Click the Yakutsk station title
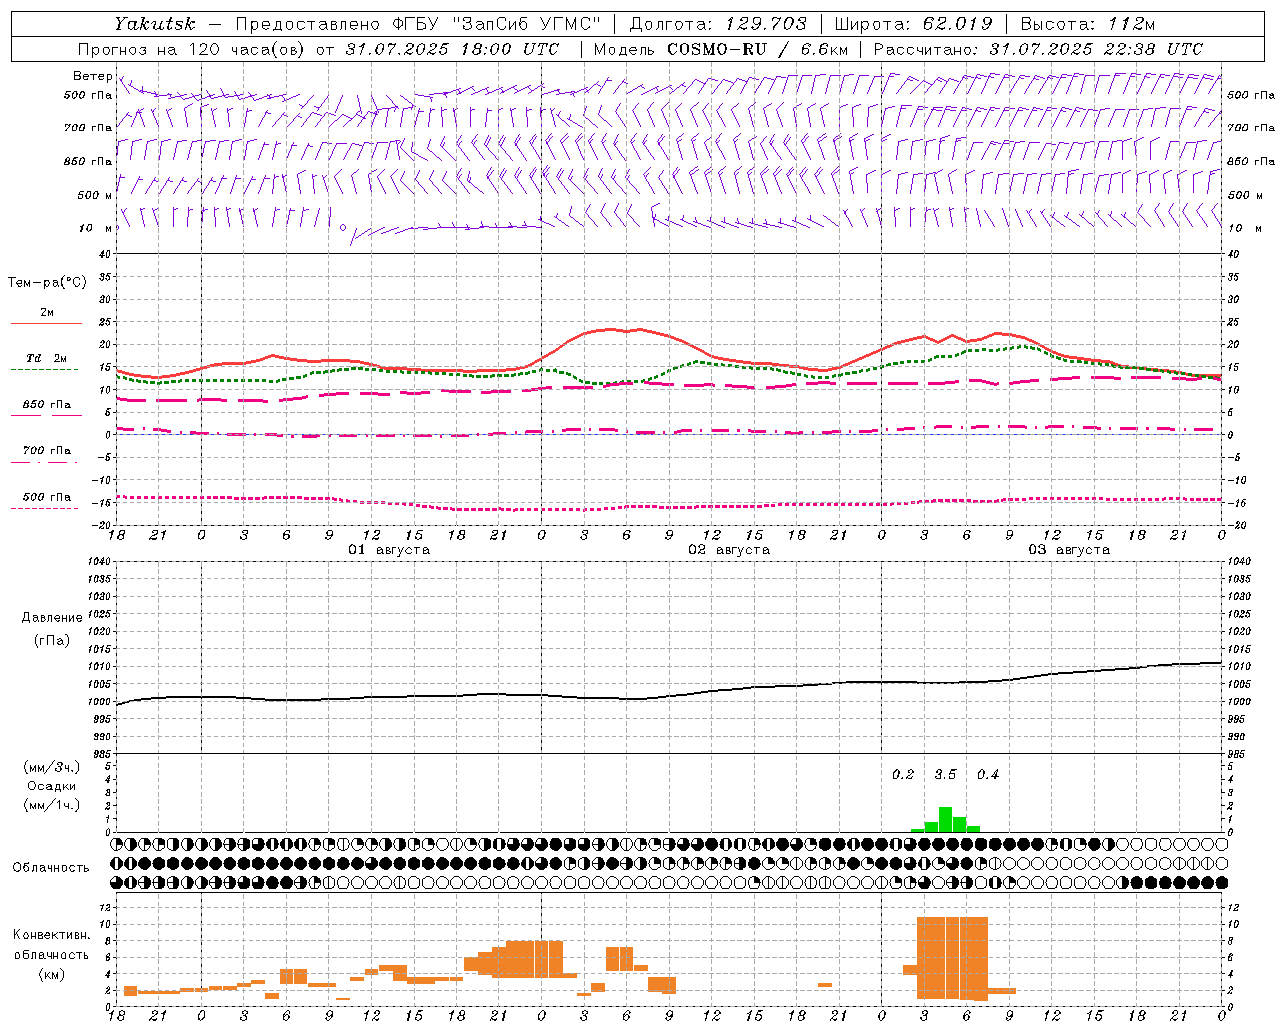 pos(153,24)
